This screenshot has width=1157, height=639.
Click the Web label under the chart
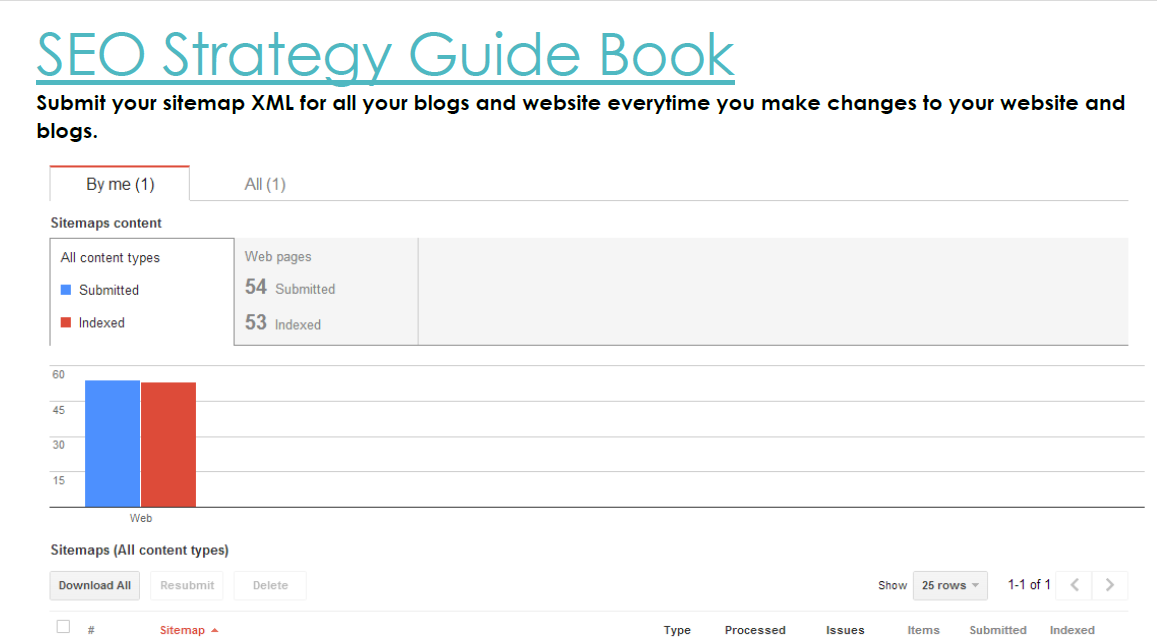click(140, 518)
